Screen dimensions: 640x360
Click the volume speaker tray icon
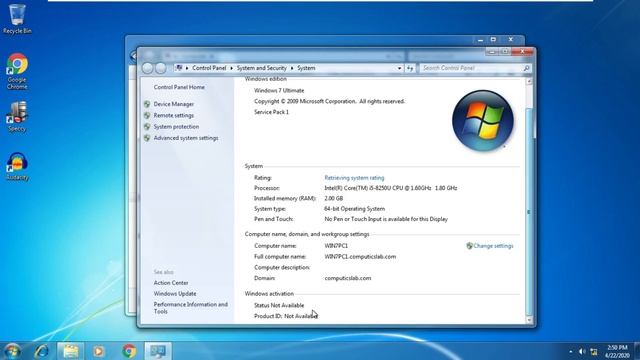click(582, 351)
